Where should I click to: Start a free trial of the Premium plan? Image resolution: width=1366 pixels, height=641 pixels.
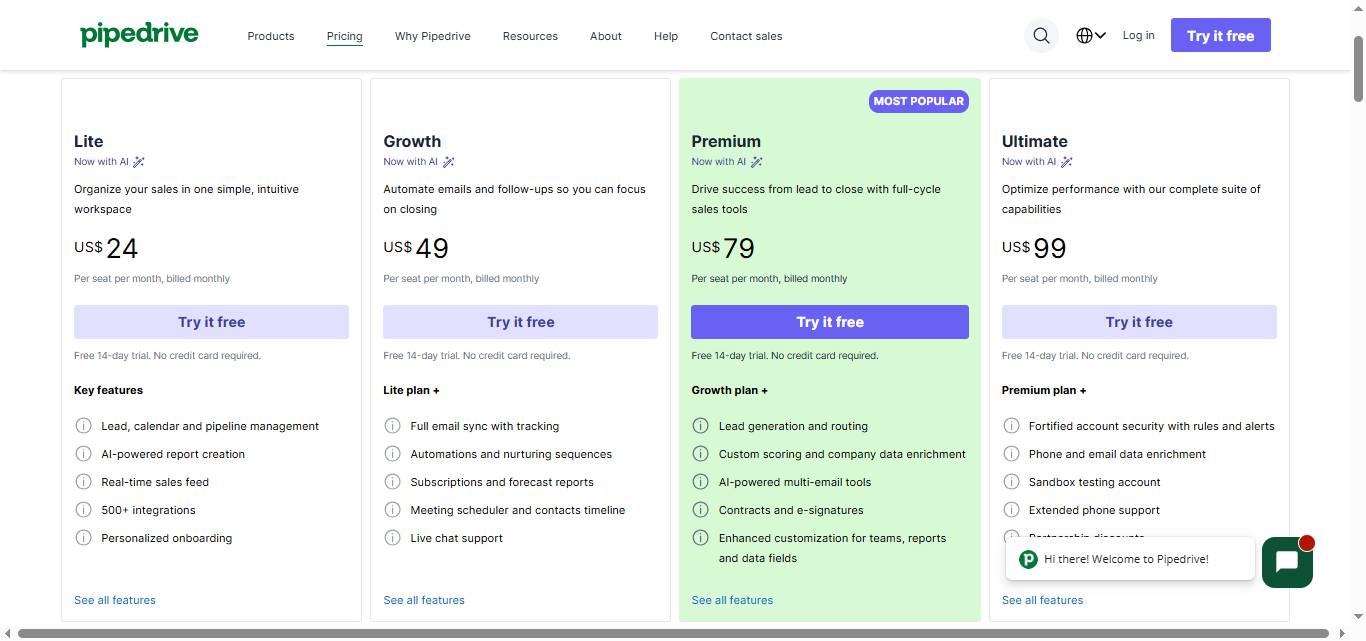[829, 322]
